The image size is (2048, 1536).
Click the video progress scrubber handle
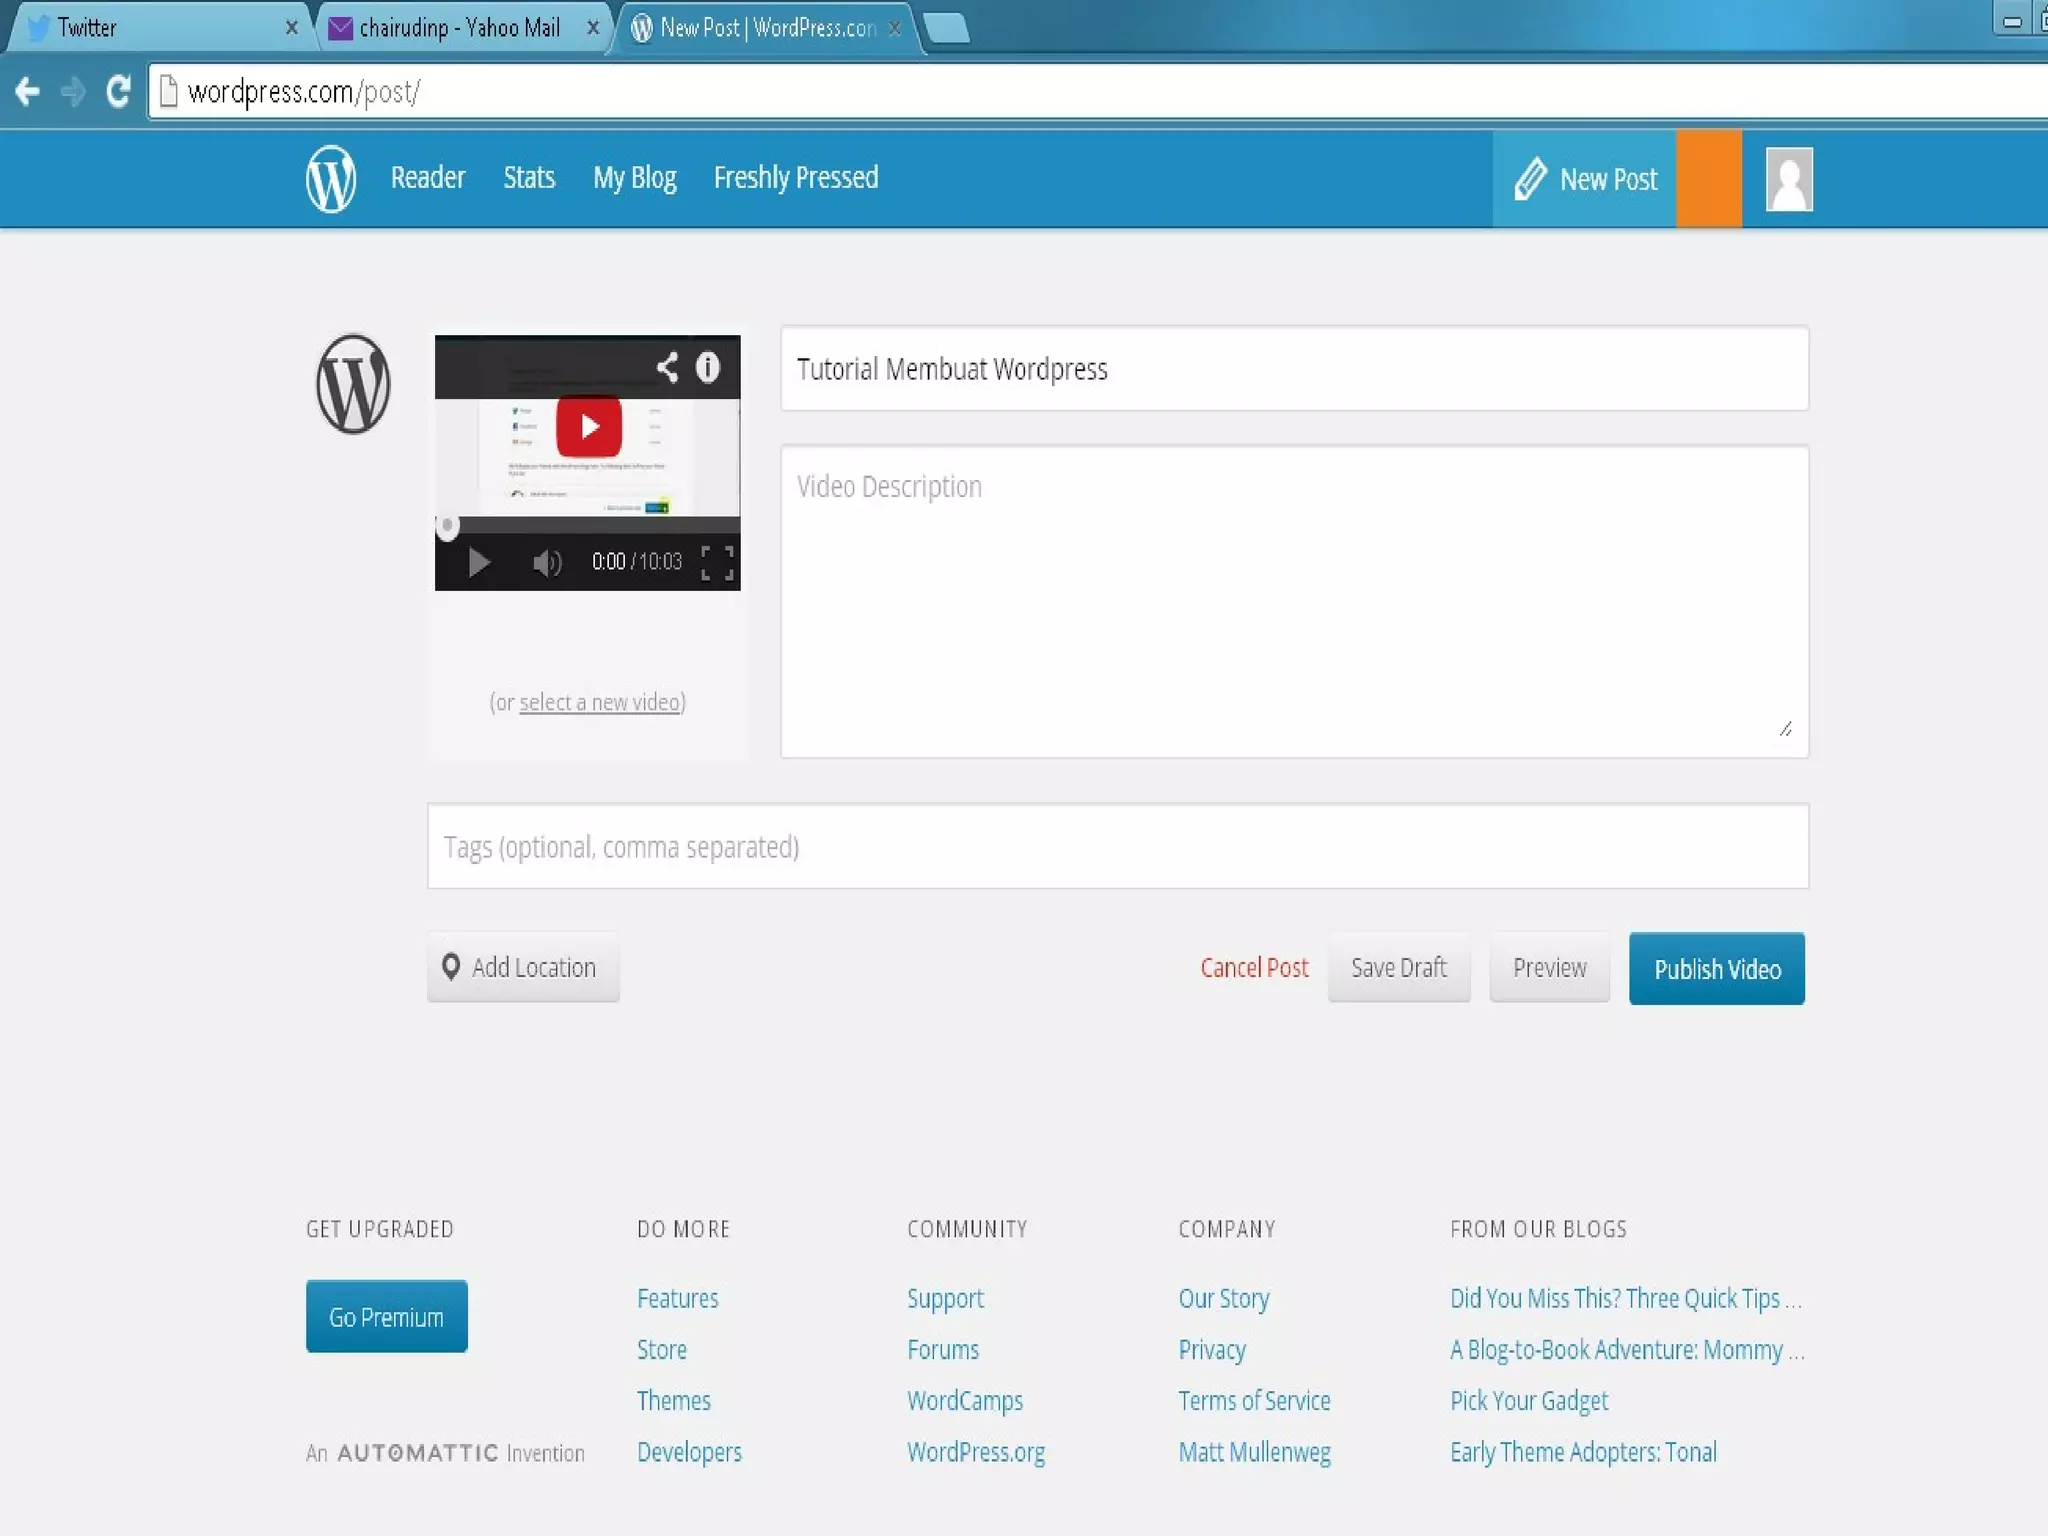click(448, 525)
